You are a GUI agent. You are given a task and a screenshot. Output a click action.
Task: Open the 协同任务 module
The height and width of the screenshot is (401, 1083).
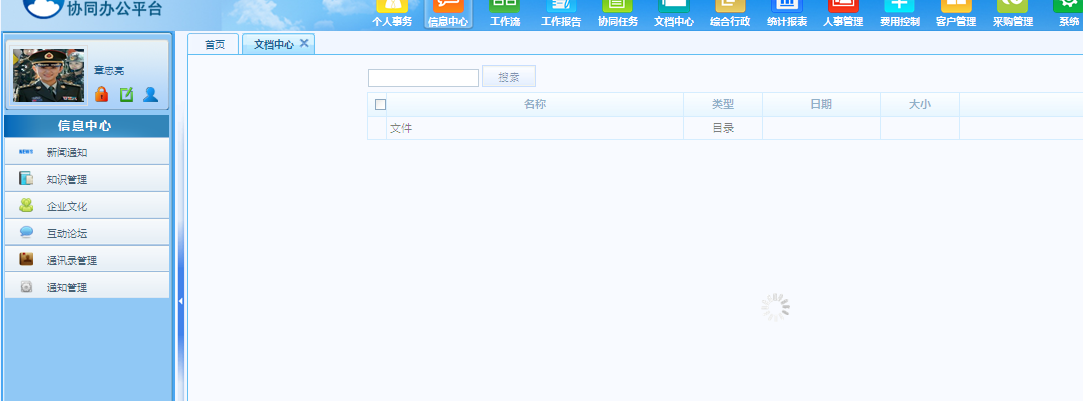coord(617,14)
